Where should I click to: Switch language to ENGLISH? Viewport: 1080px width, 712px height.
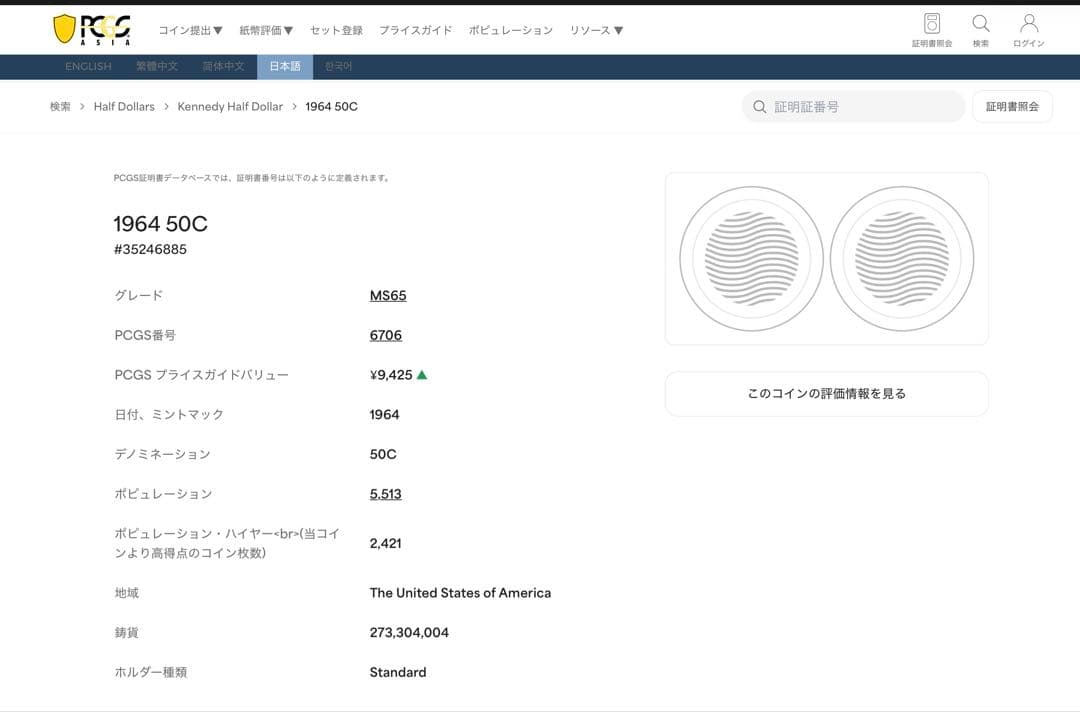[88, 66]
